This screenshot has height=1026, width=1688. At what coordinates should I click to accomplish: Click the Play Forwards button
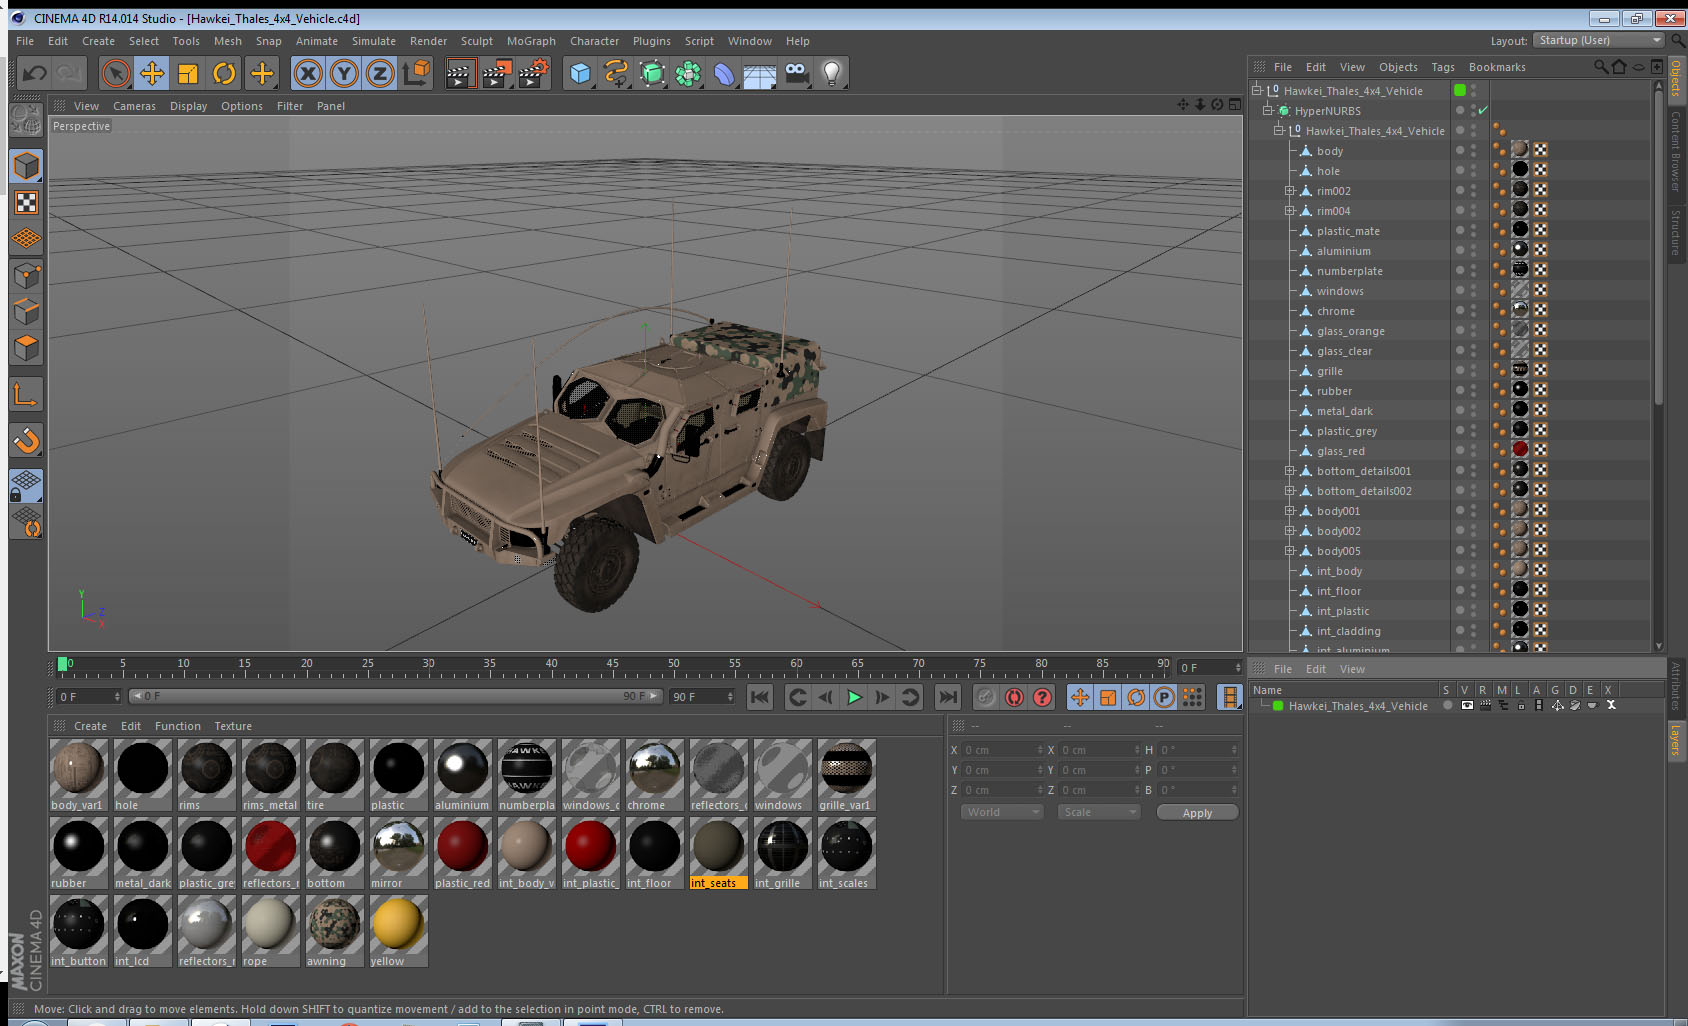click(854, 697)
